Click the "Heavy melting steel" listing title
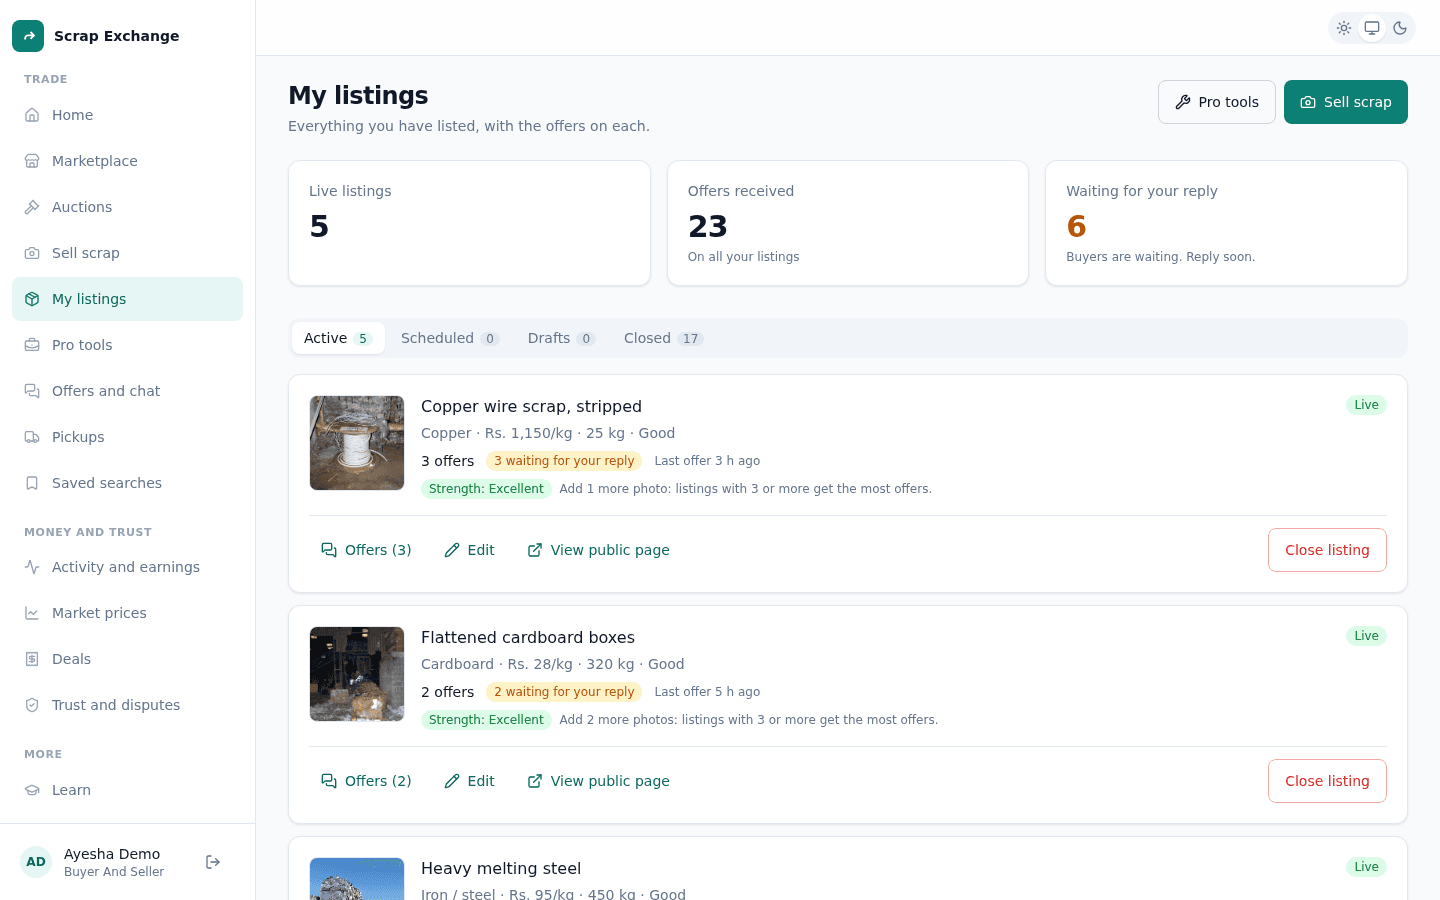1440x900 pixels. pyautogui.click(x=501, y=868)
